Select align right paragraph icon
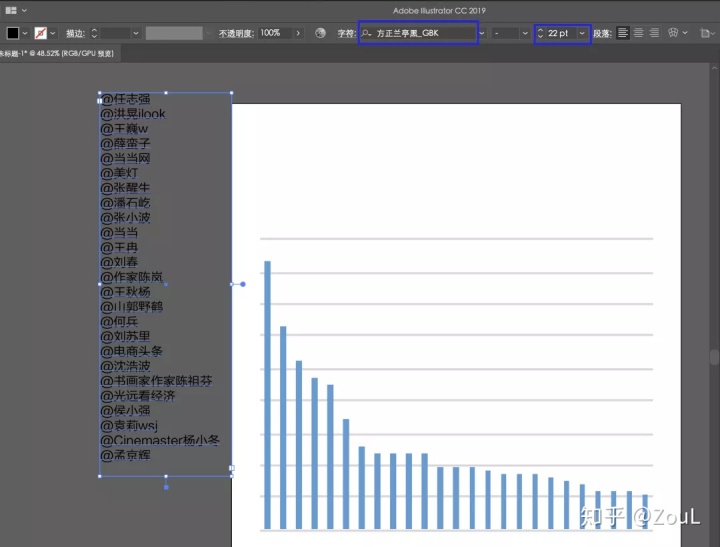Viewport: 720px width, 547px height. 654,33
